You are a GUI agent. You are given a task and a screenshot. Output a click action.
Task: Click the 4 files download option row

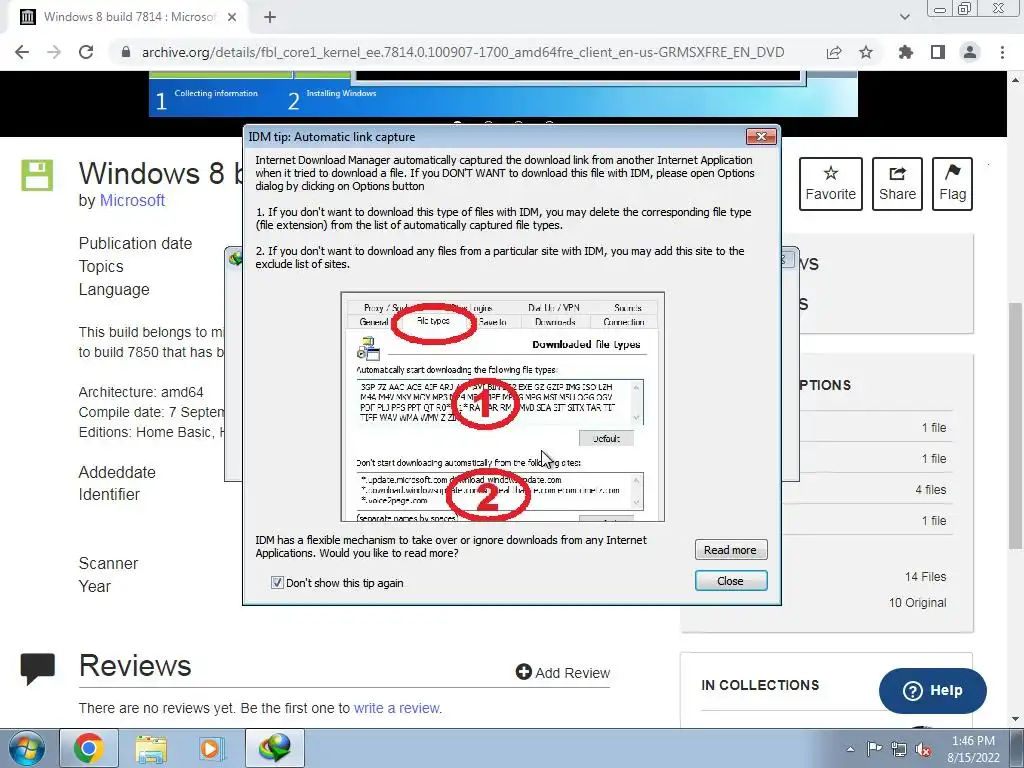tap(878, 489)
